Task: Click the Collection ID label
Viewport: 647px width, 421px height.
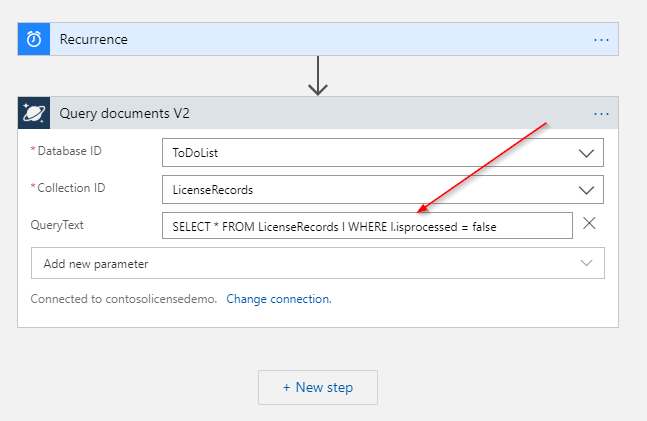Action: pyautogui.click(x=73, y=188)
